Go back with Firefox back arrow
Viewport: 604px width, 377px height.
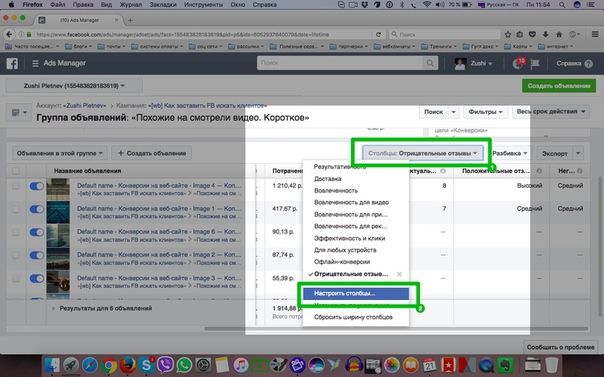coord(10,34)
